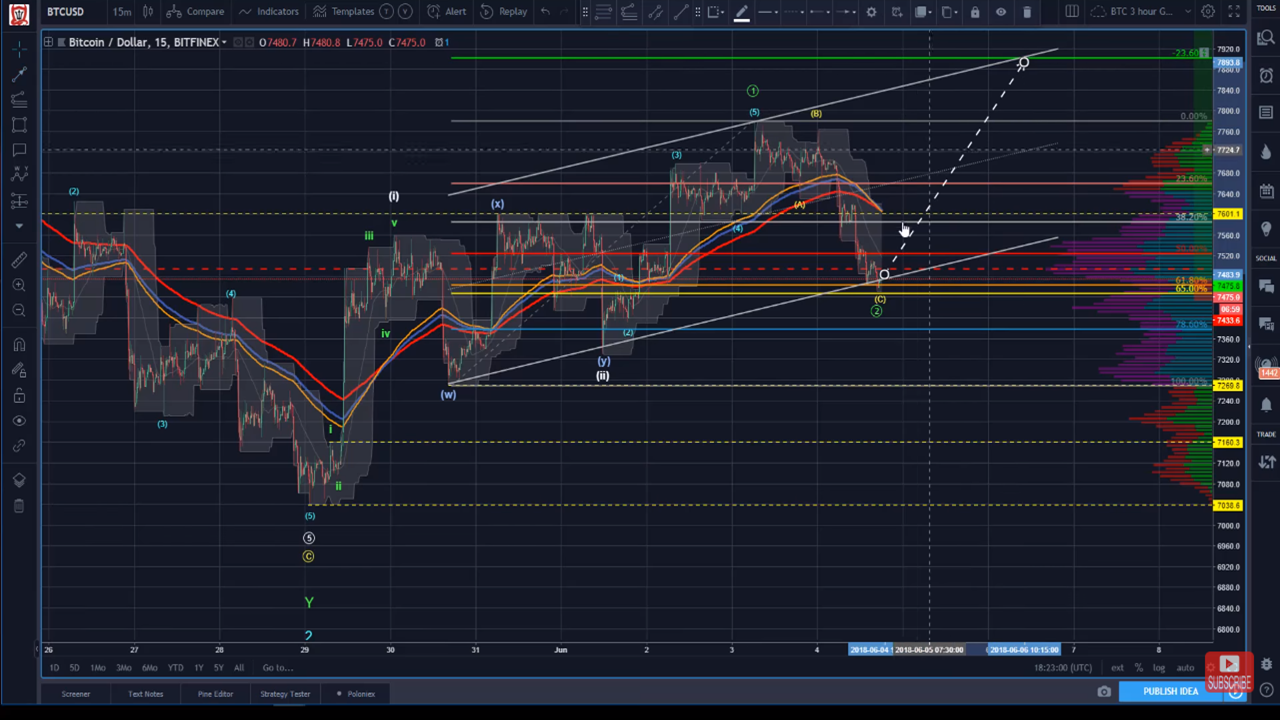This screenshot has width=1280, height=720.
Task: Take a chart snapshot with camera icon
Action: 1104,692
